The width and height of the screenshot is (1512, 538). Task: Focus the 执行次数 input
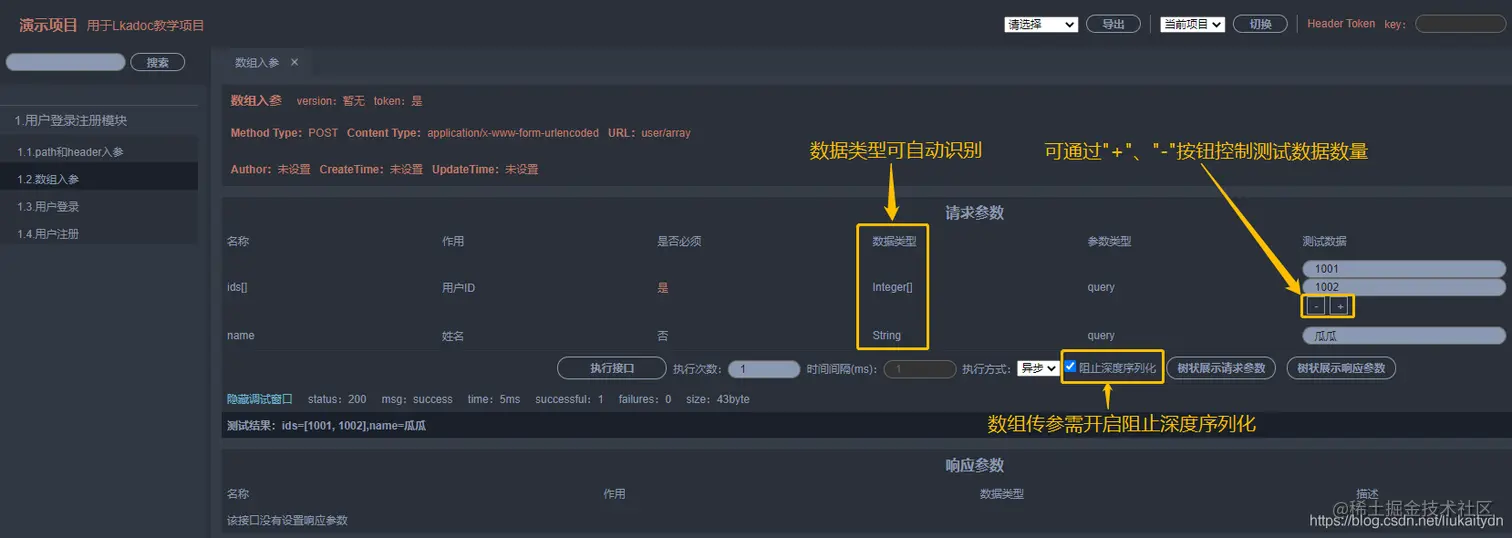764,369
